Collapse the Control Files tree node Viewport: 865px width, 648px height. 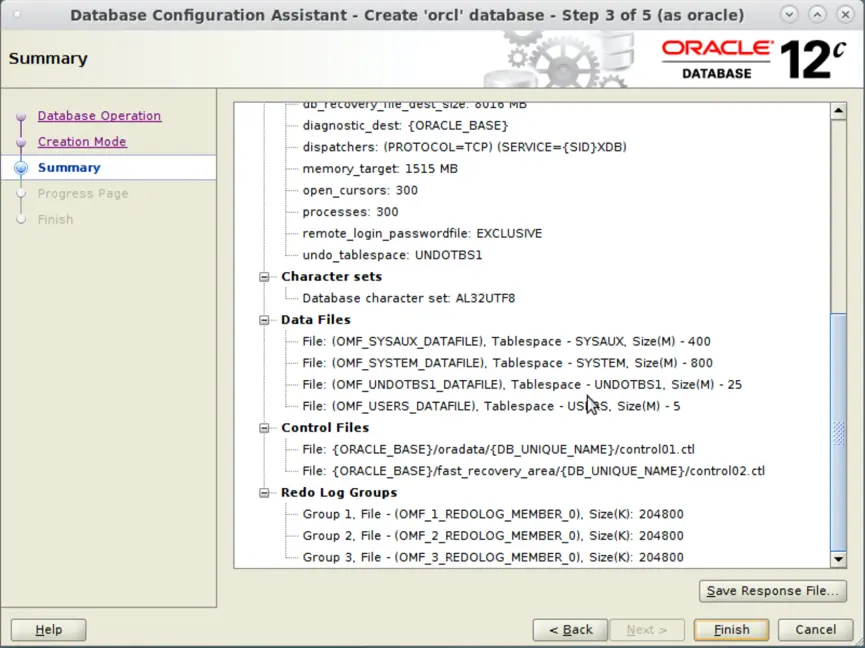click(x=264, y=428)
